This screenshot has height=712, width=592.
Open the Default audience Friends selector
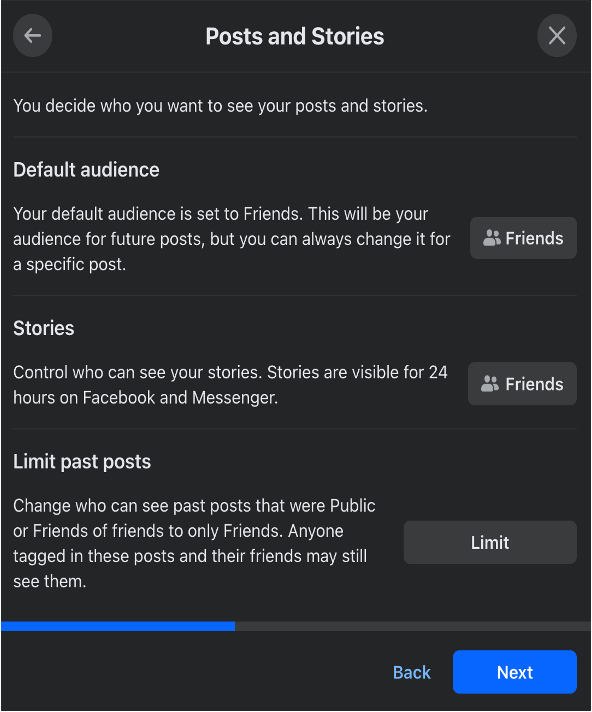pyautogui.click(x=523, y=238)
